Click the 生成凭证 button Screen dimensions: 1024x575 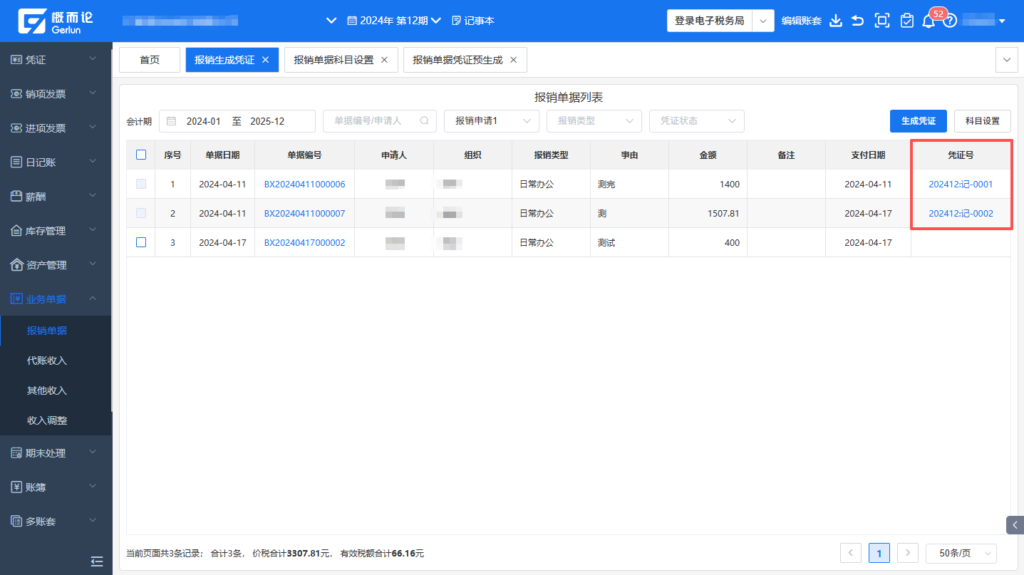tap(917, 121)
